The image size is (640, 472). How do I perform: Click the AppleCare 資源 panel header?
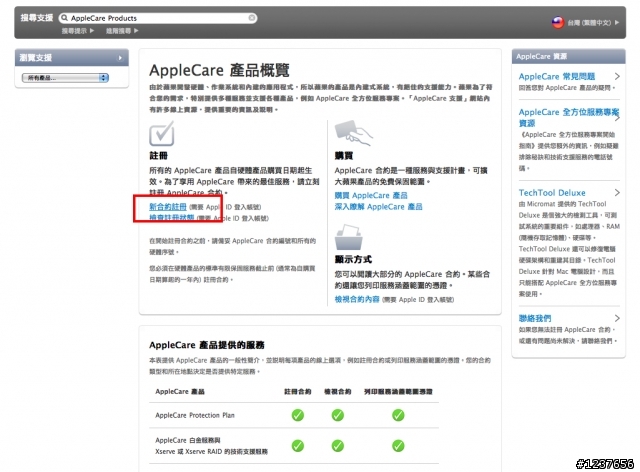point(569,56)
